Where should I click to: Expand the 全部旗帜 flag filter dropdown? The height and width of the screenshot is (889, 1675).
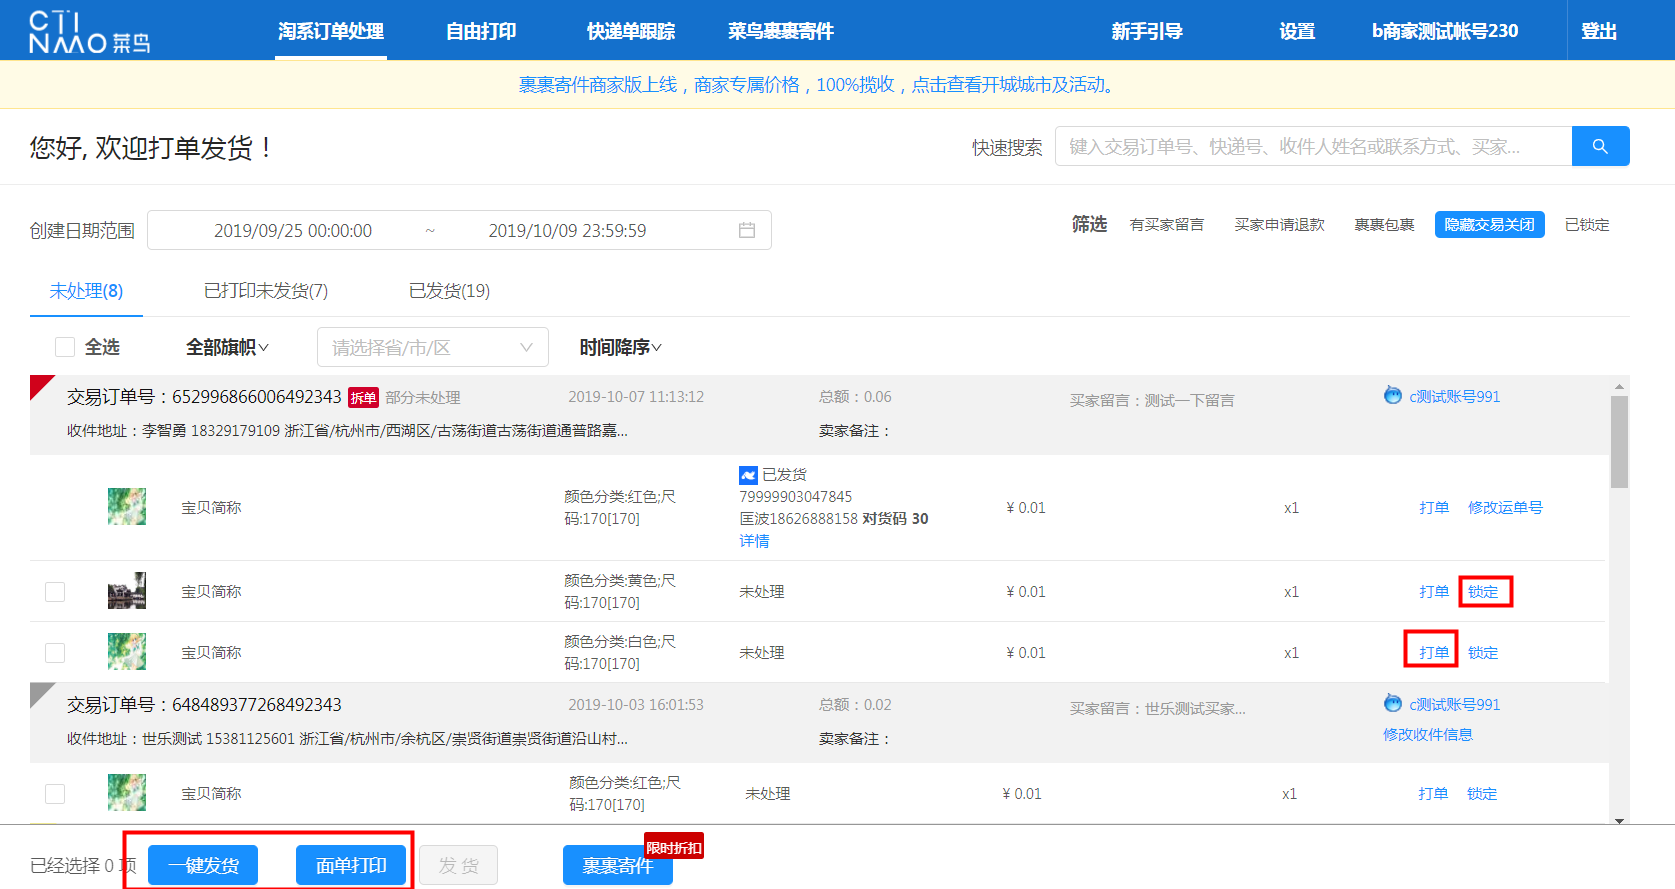(x=227, y=347)
